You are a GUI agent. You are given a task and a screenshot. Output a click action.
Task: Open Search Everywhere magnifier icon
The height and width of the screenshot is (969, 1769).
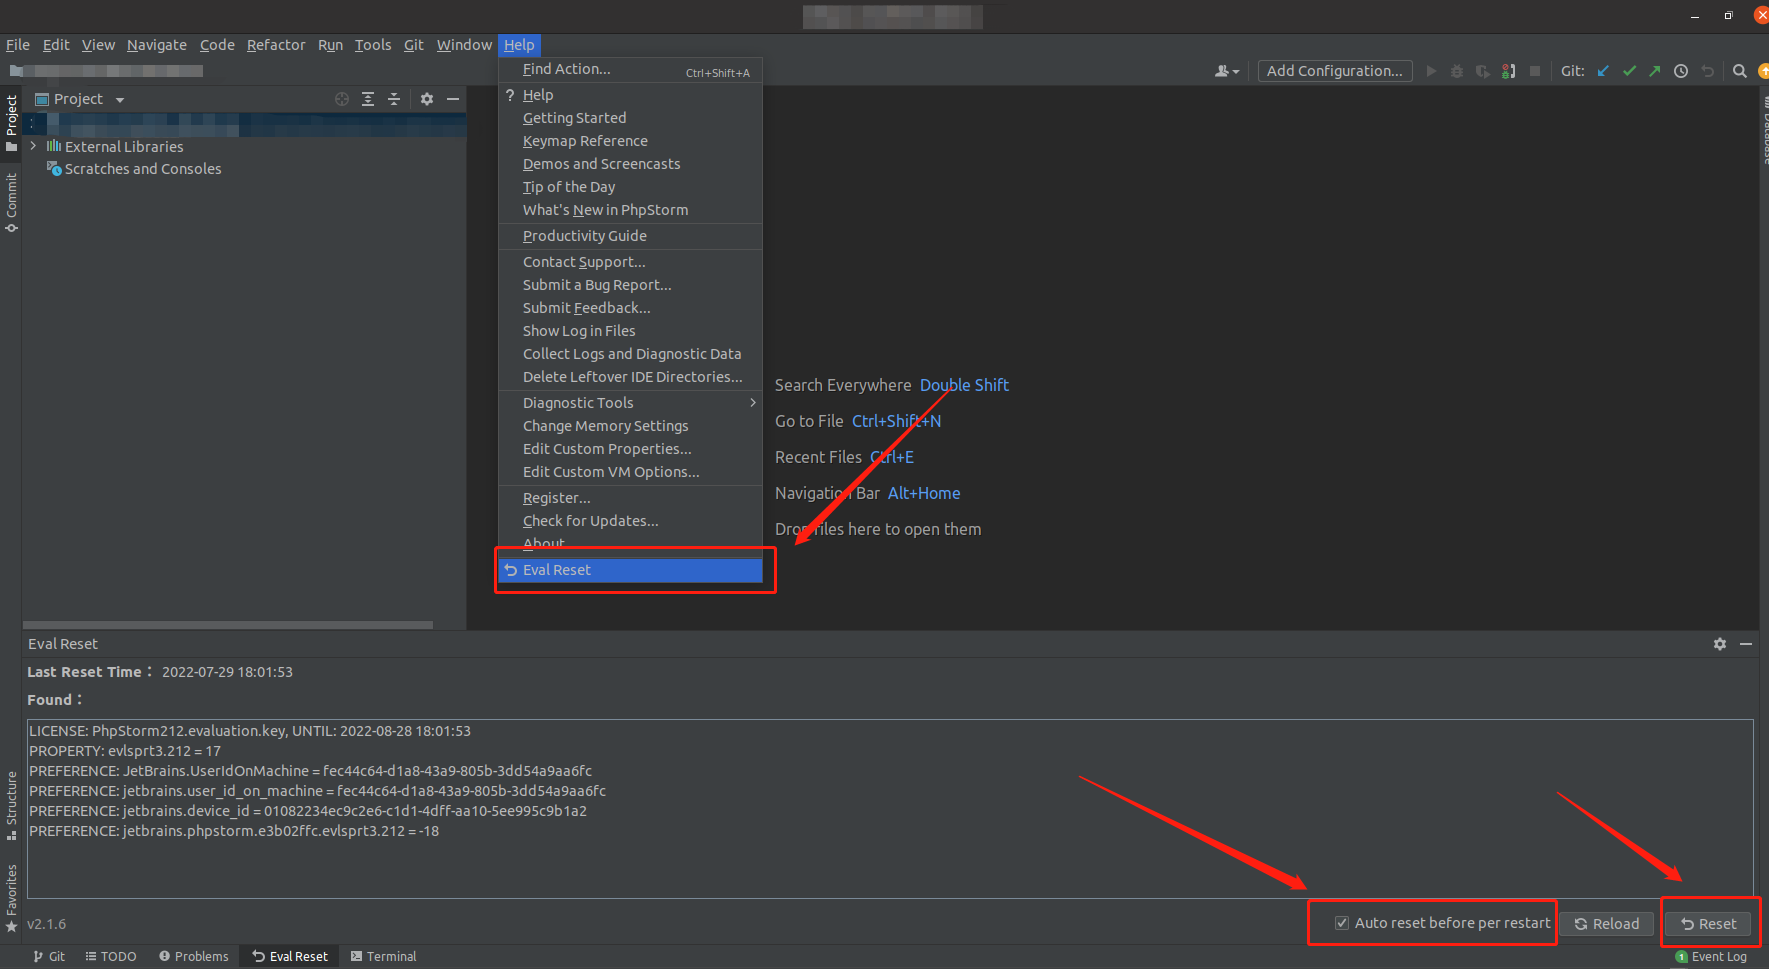[x=1740, y=71]
